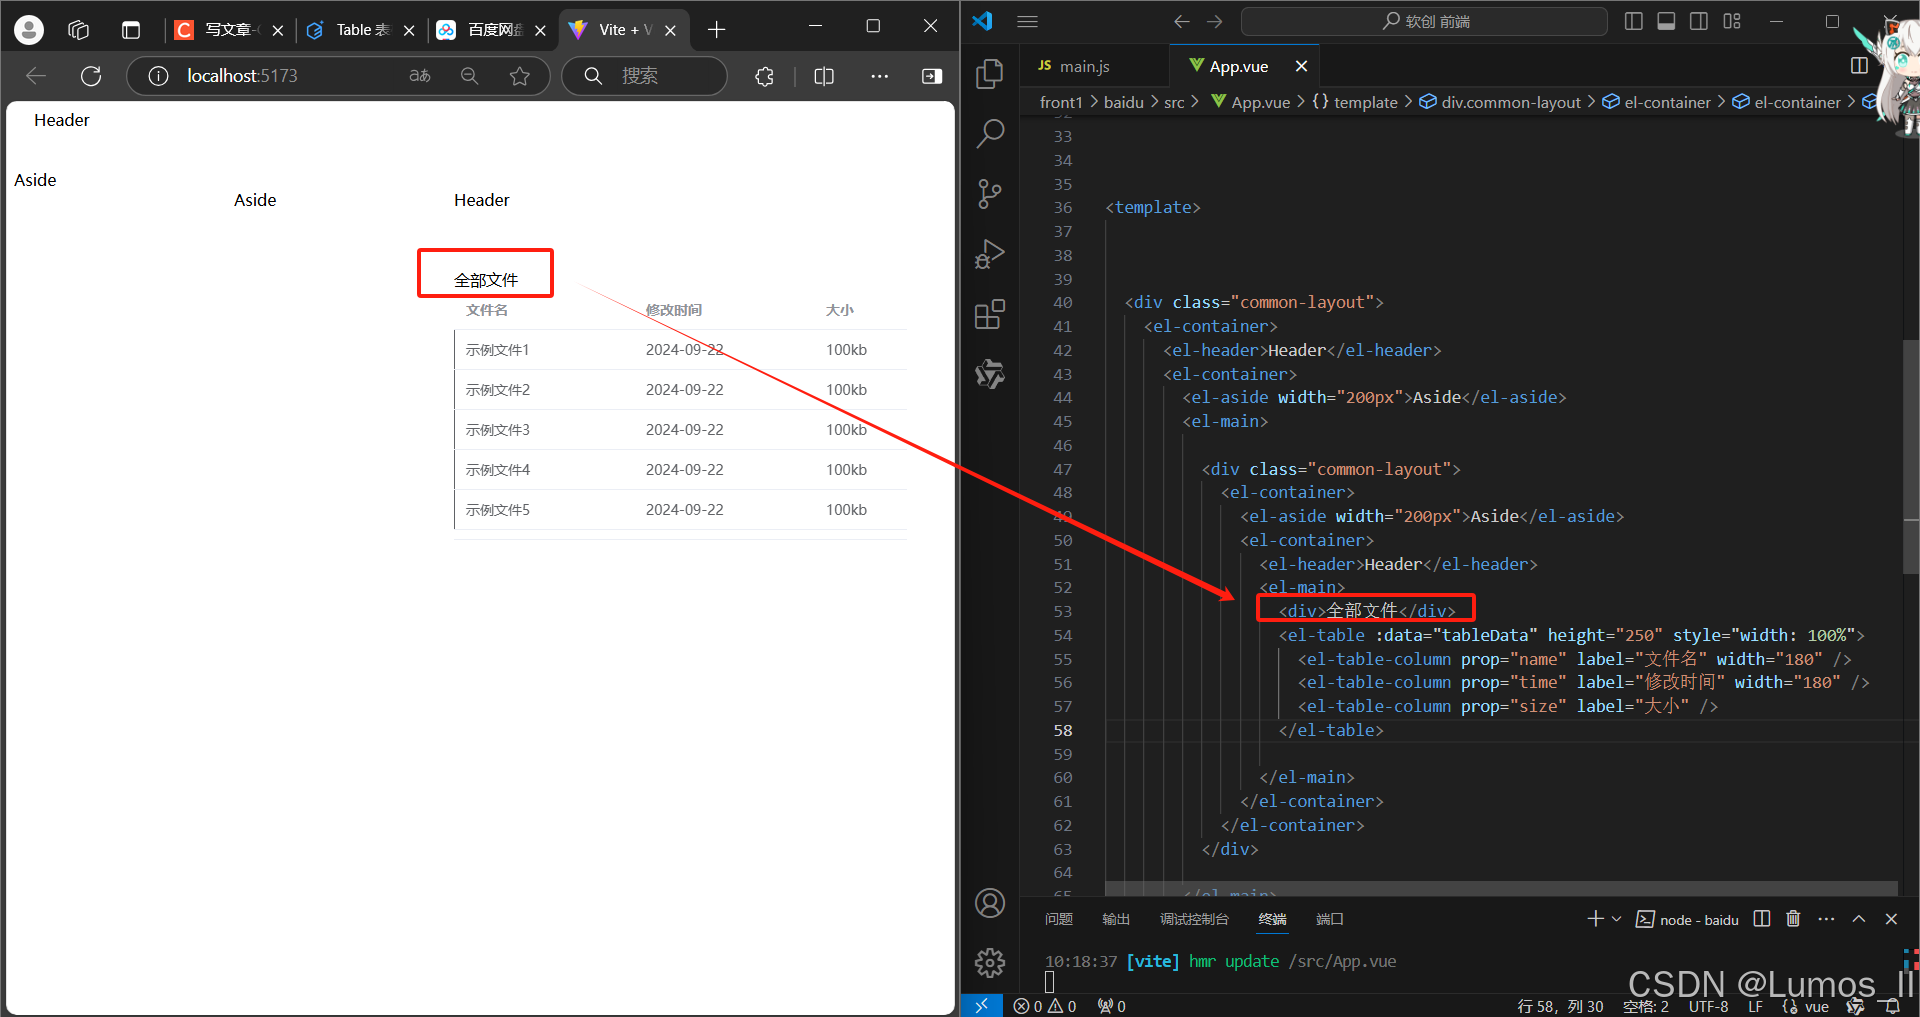Open browser split screen icon
The image size is (1920, 1017).
(824, 76)
